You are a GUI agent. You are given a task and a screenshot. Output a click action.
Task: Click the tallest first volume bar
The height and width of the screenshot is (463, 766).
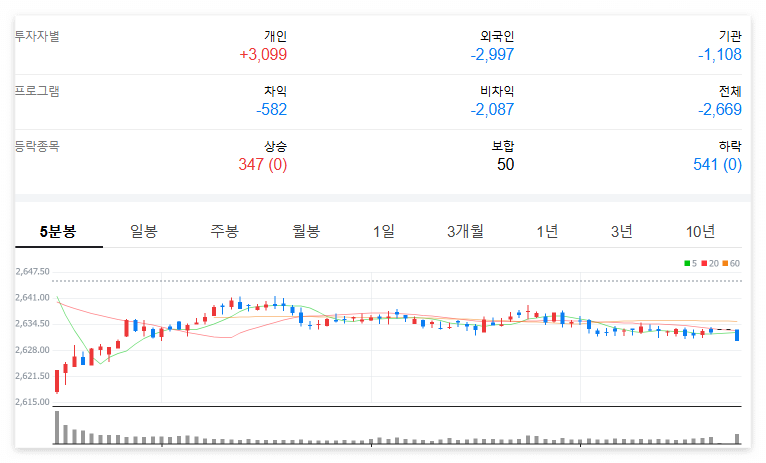(x=57, y=427)
